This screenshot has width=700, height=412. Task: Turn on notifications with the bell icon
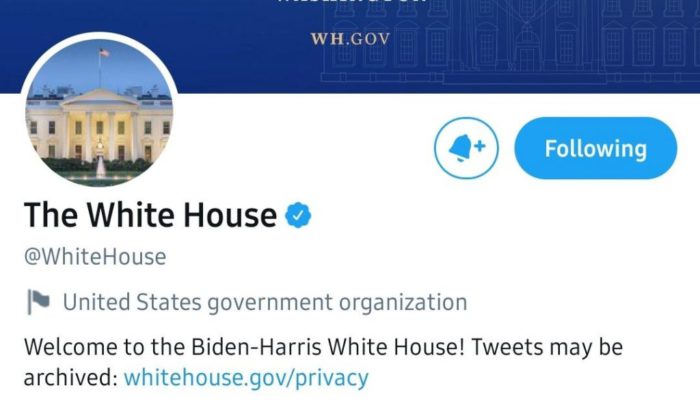pos(467,149)
